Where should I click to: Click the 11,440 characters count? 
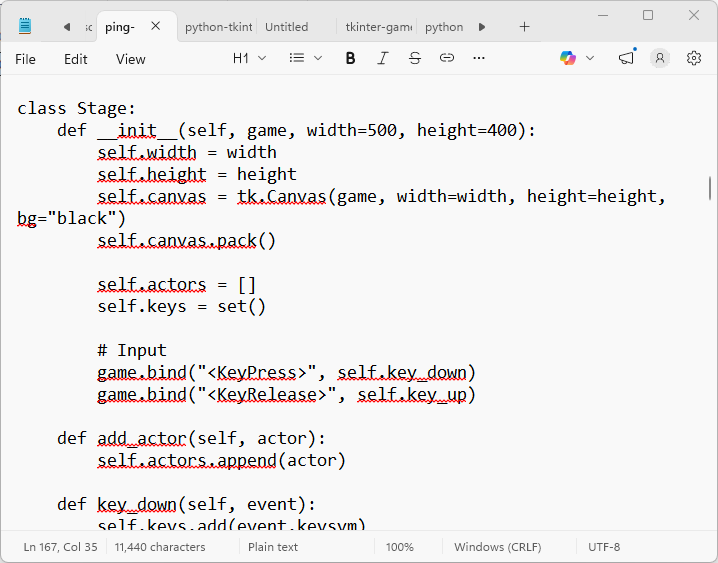pyautogui.click(x=160, y=547)
